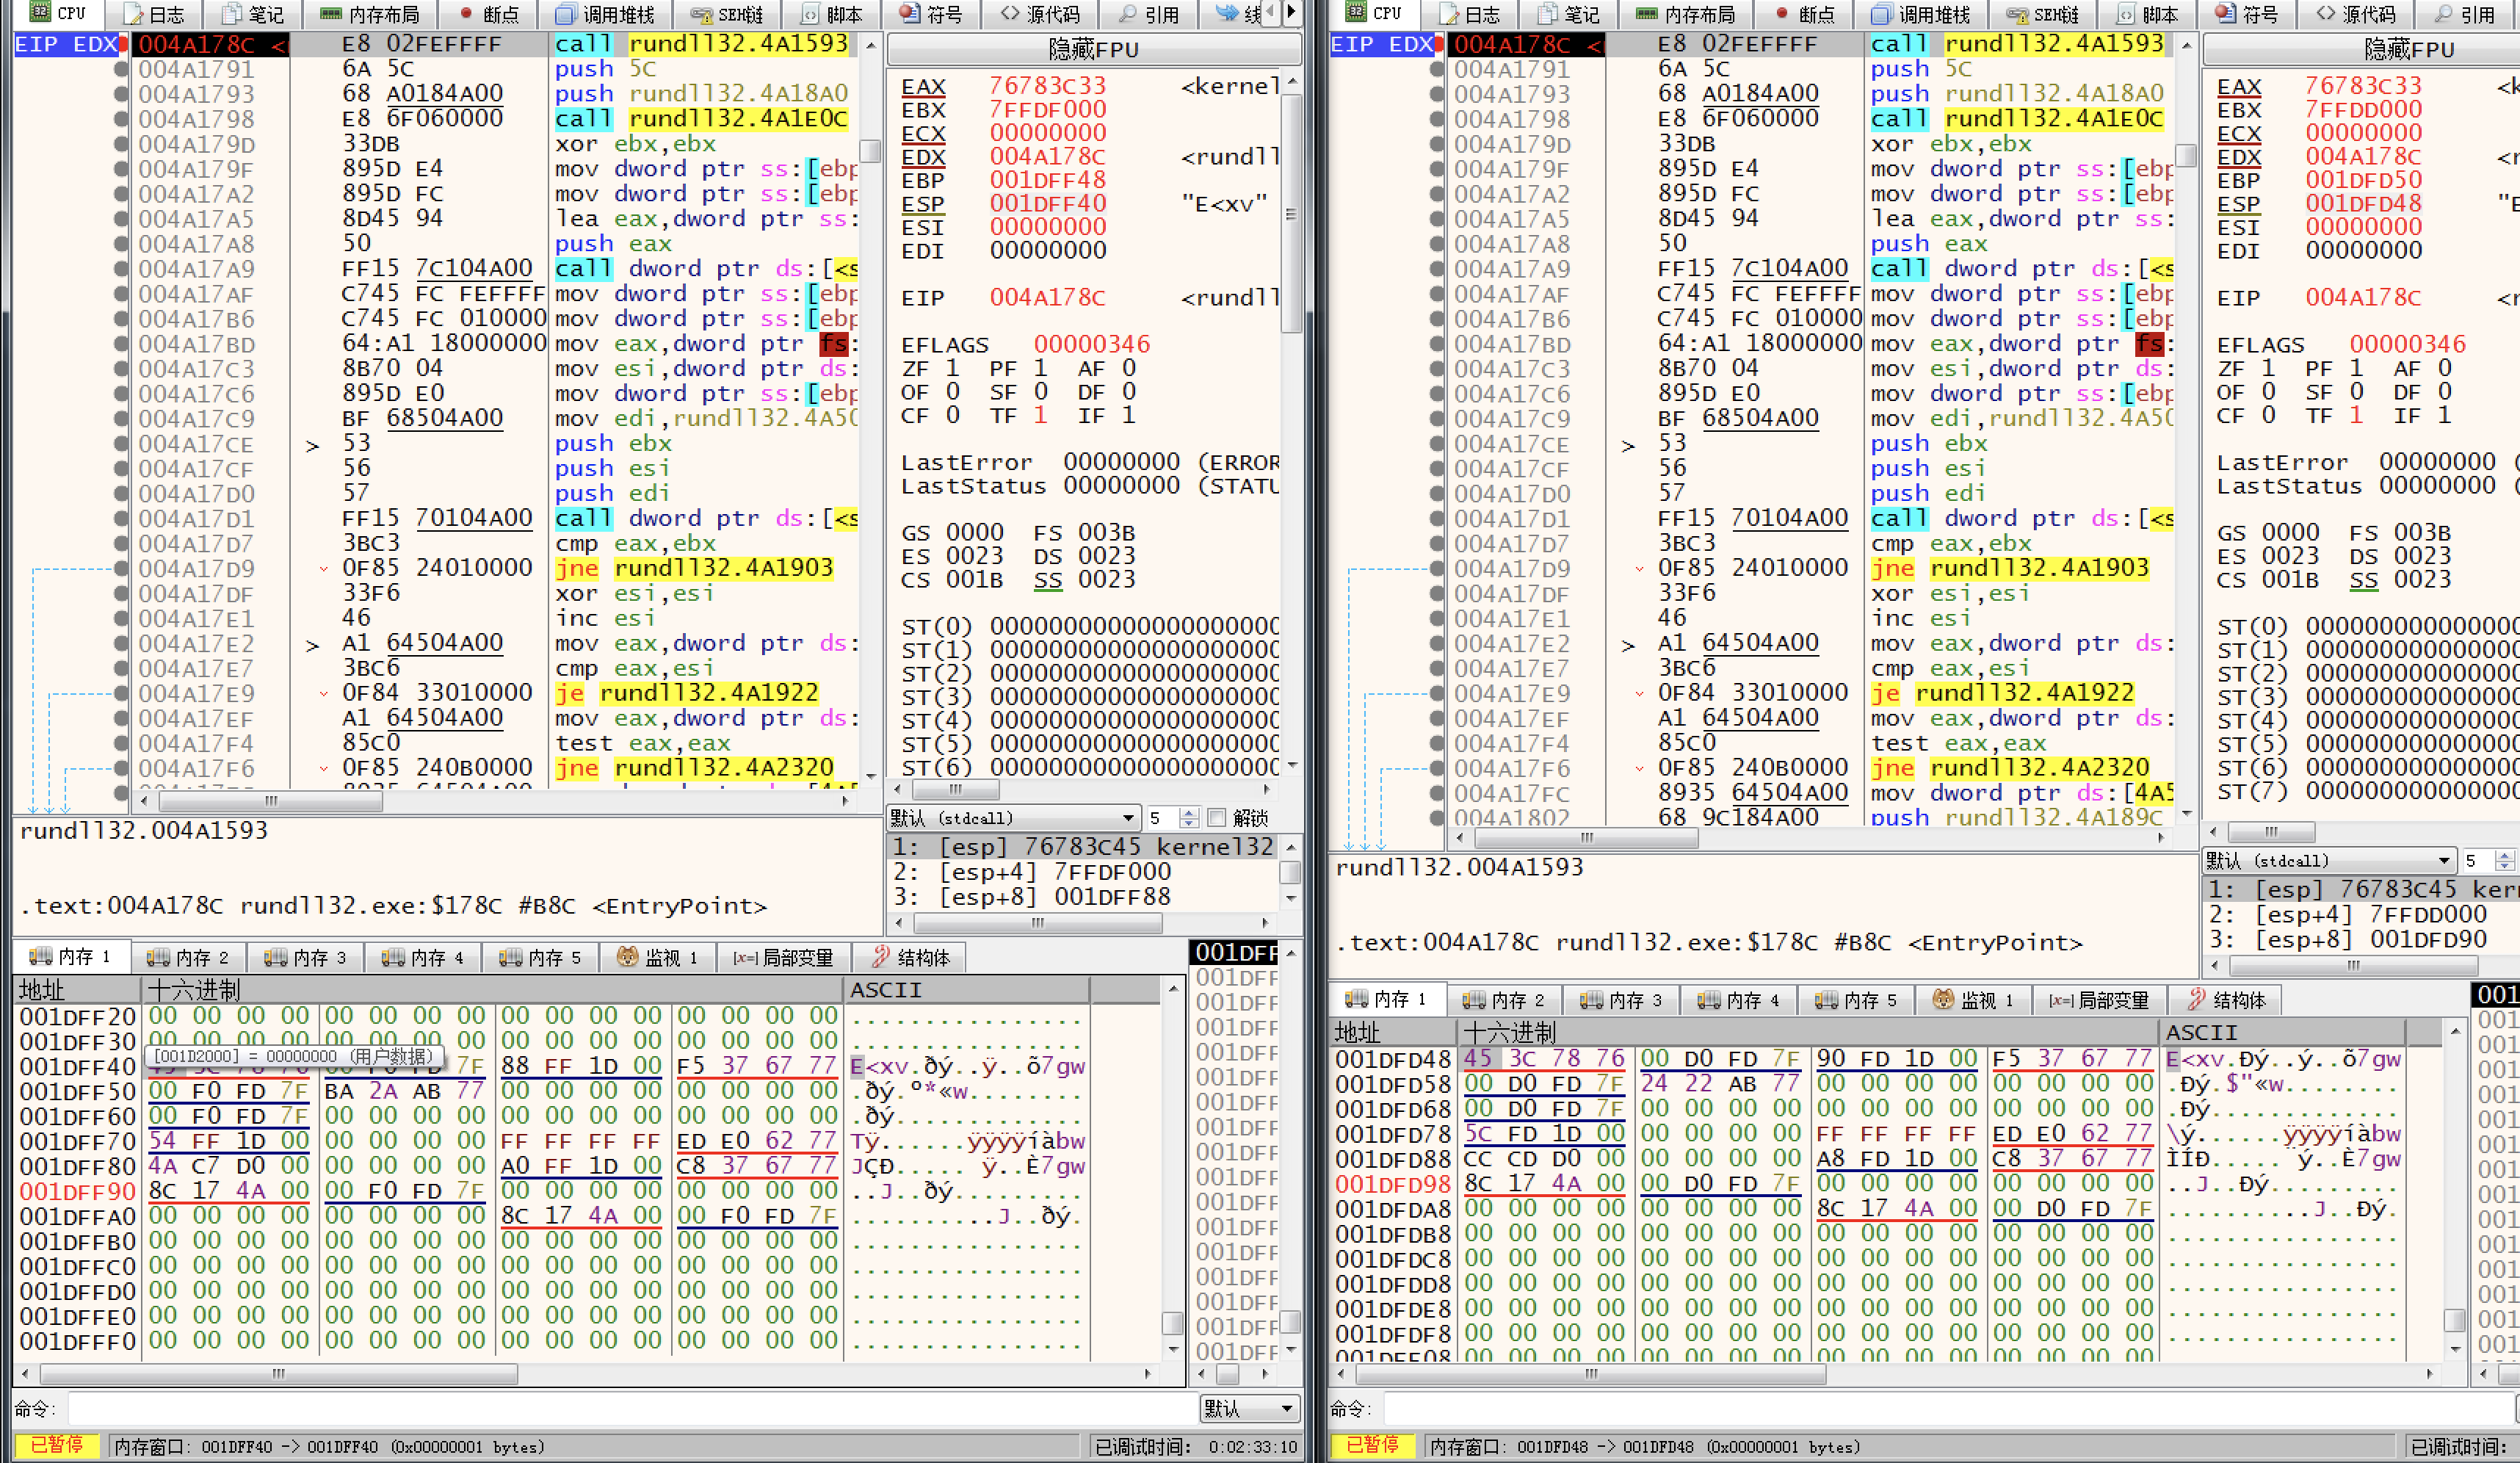
Task: Increase left window argument count spinner
Action: [1189, 813]
